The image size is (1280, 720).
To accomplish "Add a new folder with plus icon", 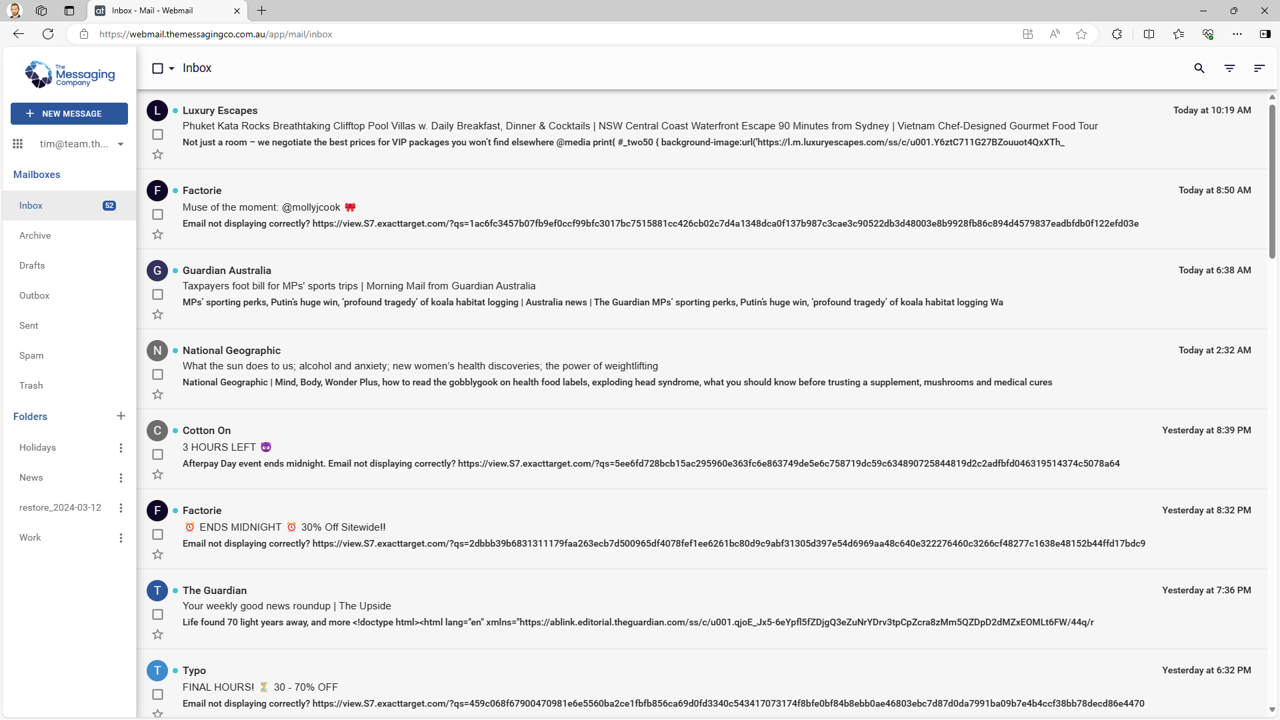I will pos(121,416).
